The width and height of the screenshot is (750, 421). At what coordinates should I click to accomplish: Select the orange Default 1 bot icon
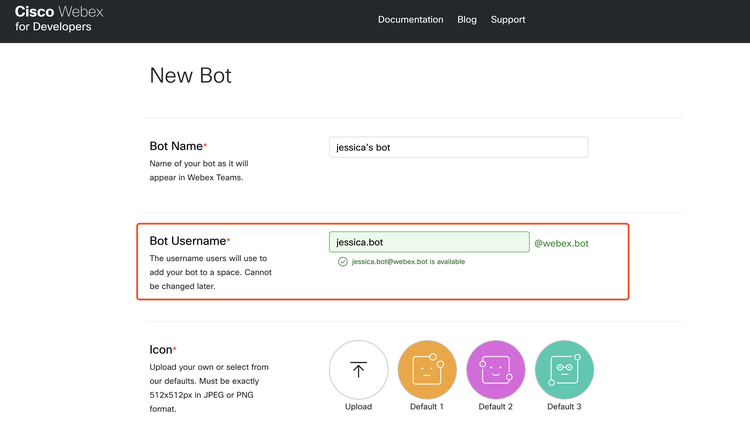pos(427,370)
